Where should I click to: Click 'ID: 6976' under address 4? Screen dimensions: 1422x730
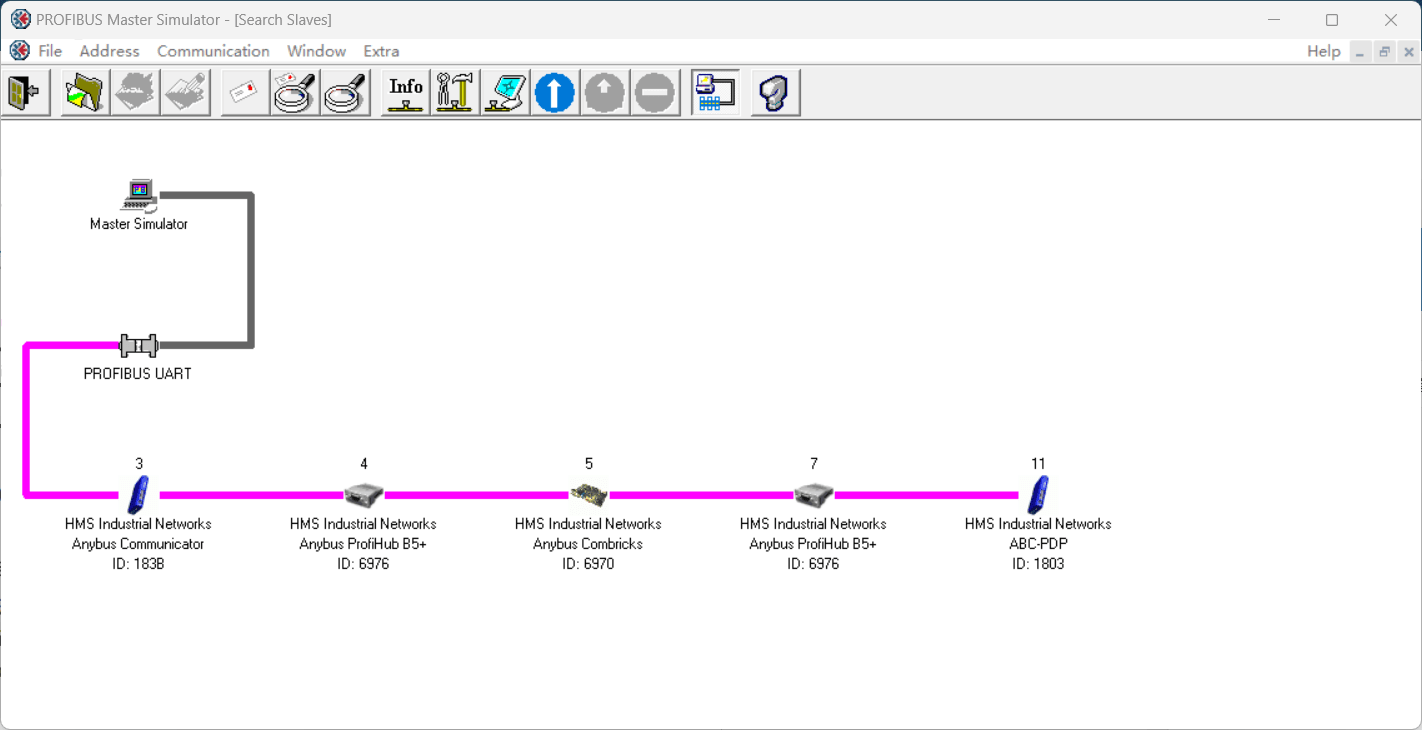point(363,564)
